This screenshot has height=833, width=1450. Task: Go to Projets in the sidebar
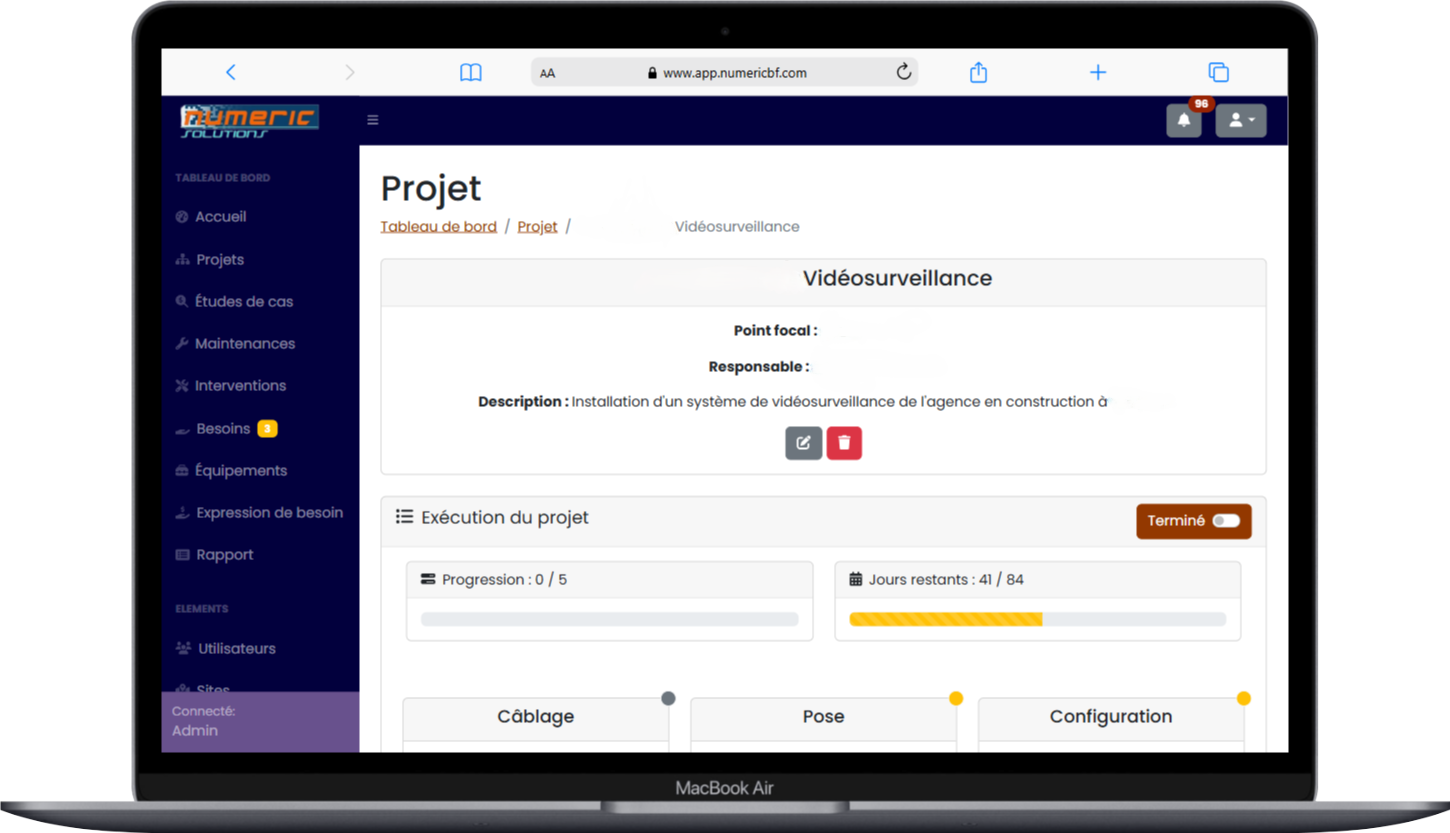220,260
